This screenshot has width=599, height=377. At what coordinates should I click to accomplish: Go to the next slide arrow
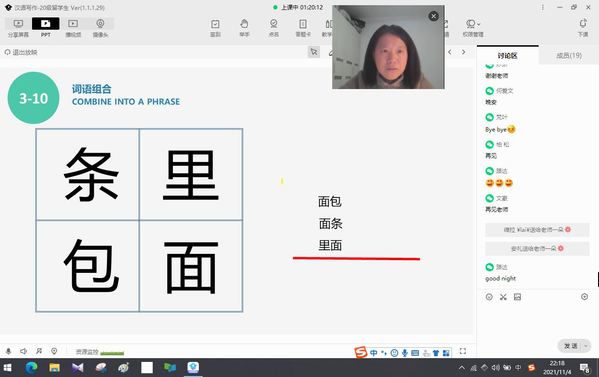click(463, 52)
